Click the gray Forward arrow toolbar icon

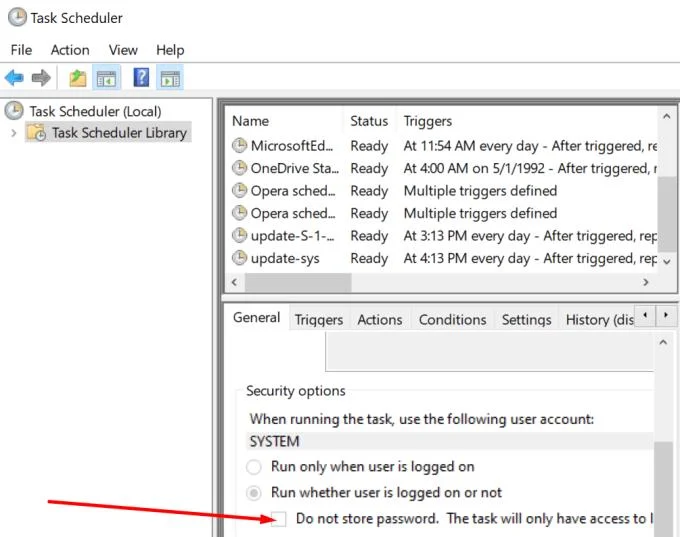[x=41, y=78]
